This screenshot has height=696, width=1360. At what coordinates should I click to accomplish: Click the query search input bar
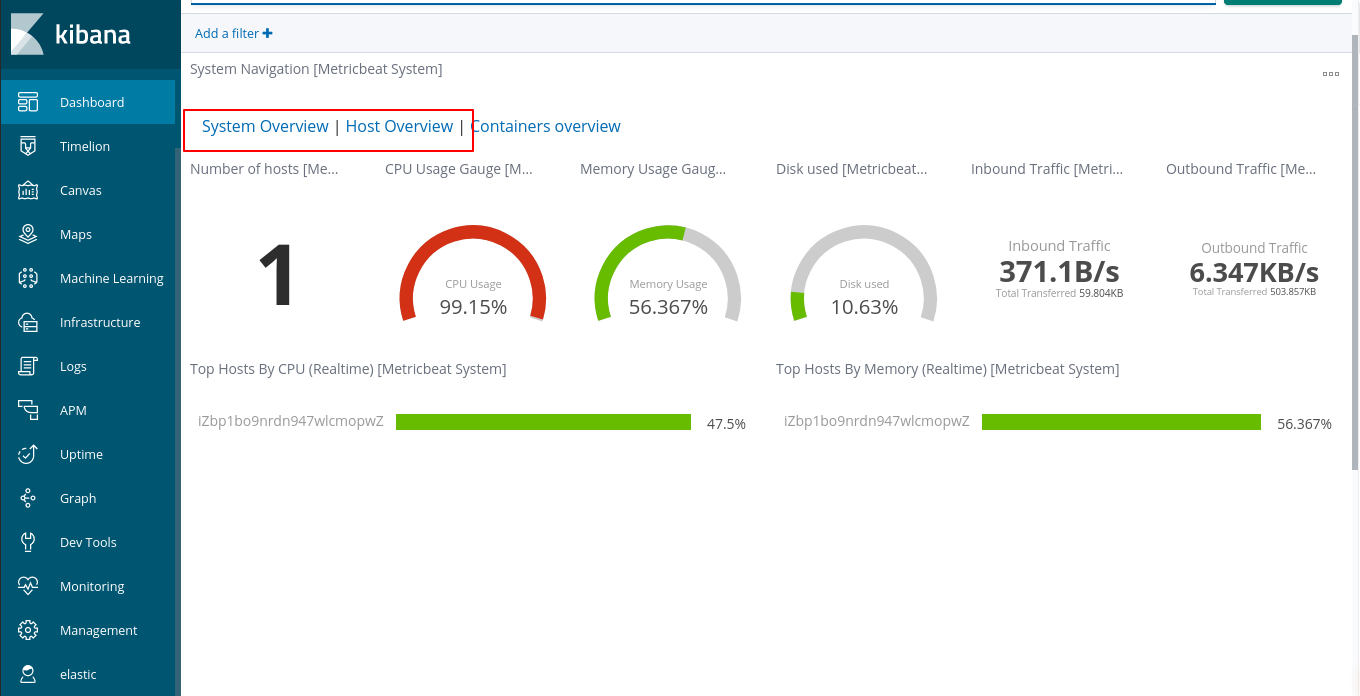tap(702, 3)
